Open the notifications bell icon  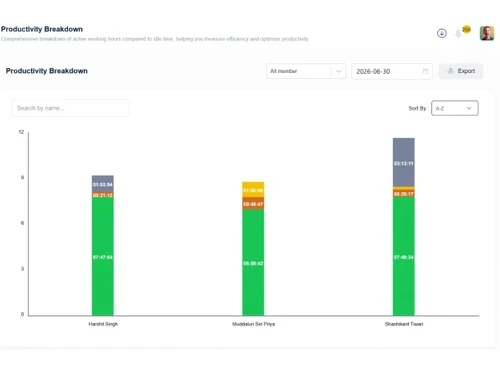coord(458,33)
